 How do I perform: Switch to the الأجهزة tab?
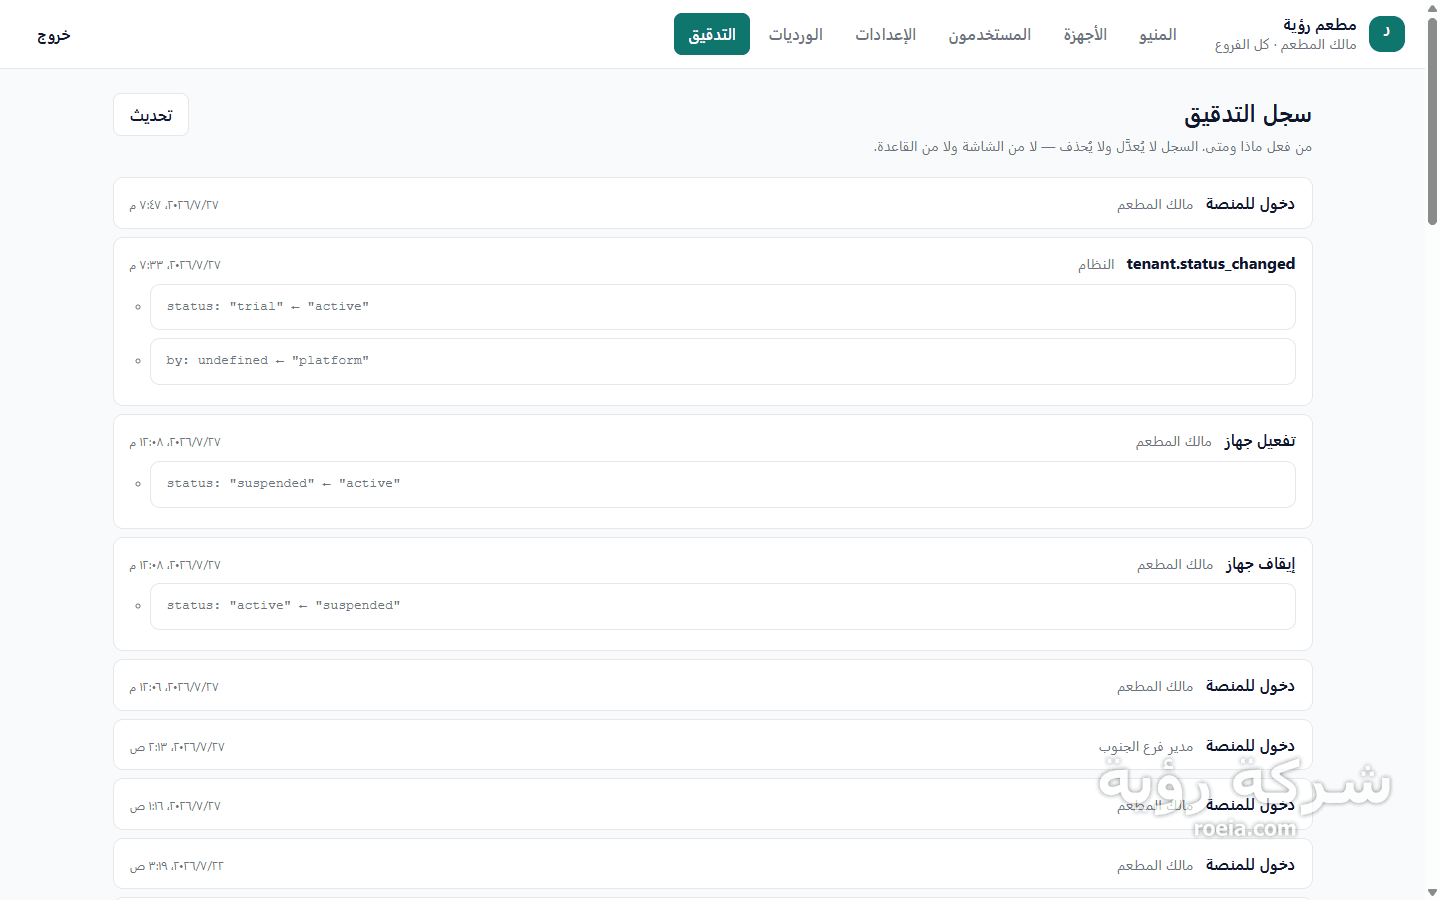[x=1085, y=34]
